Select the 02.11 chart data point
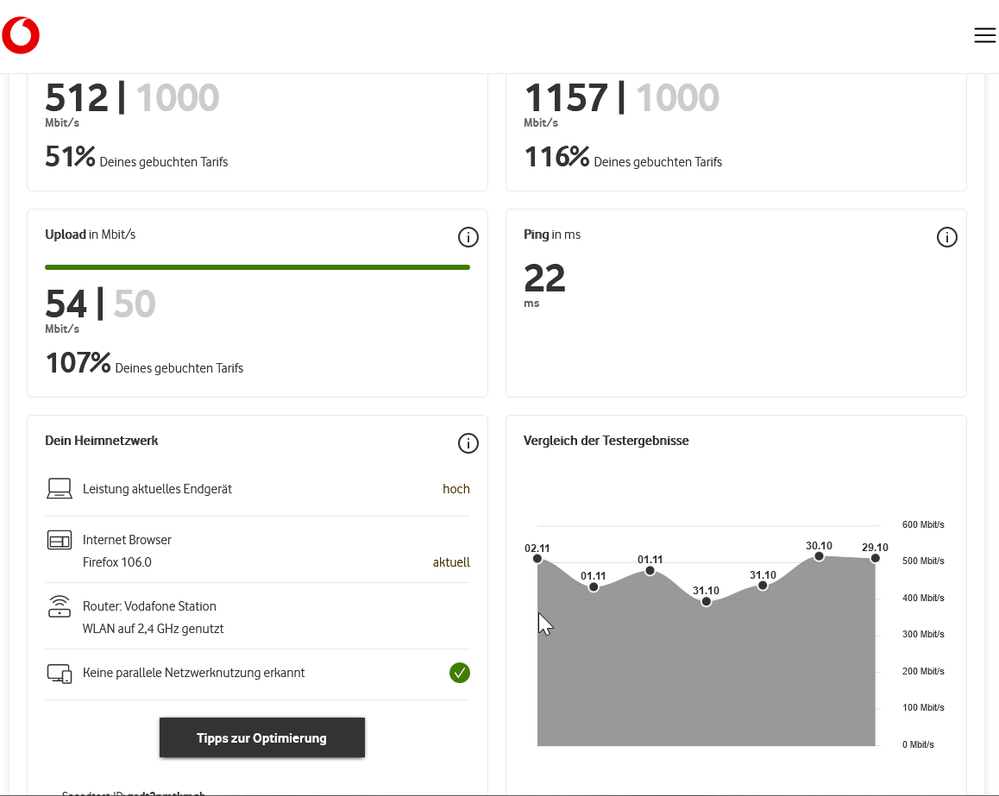Viewport: 999px width, 796px height. click(x=538, y=559)
